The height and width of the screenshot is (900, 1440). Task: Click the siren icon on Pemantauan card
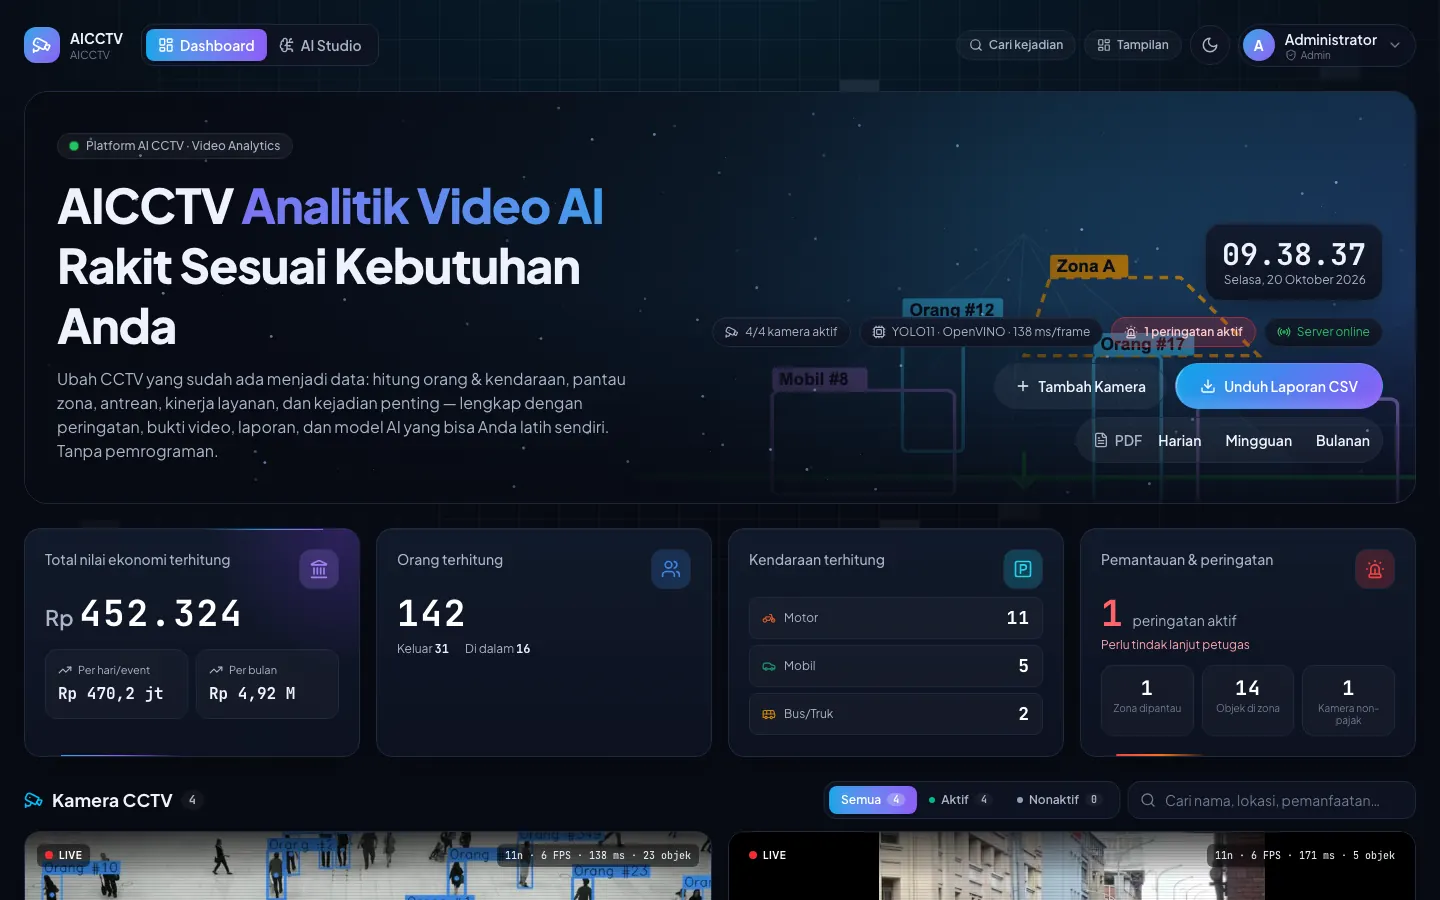(1375, 569)
